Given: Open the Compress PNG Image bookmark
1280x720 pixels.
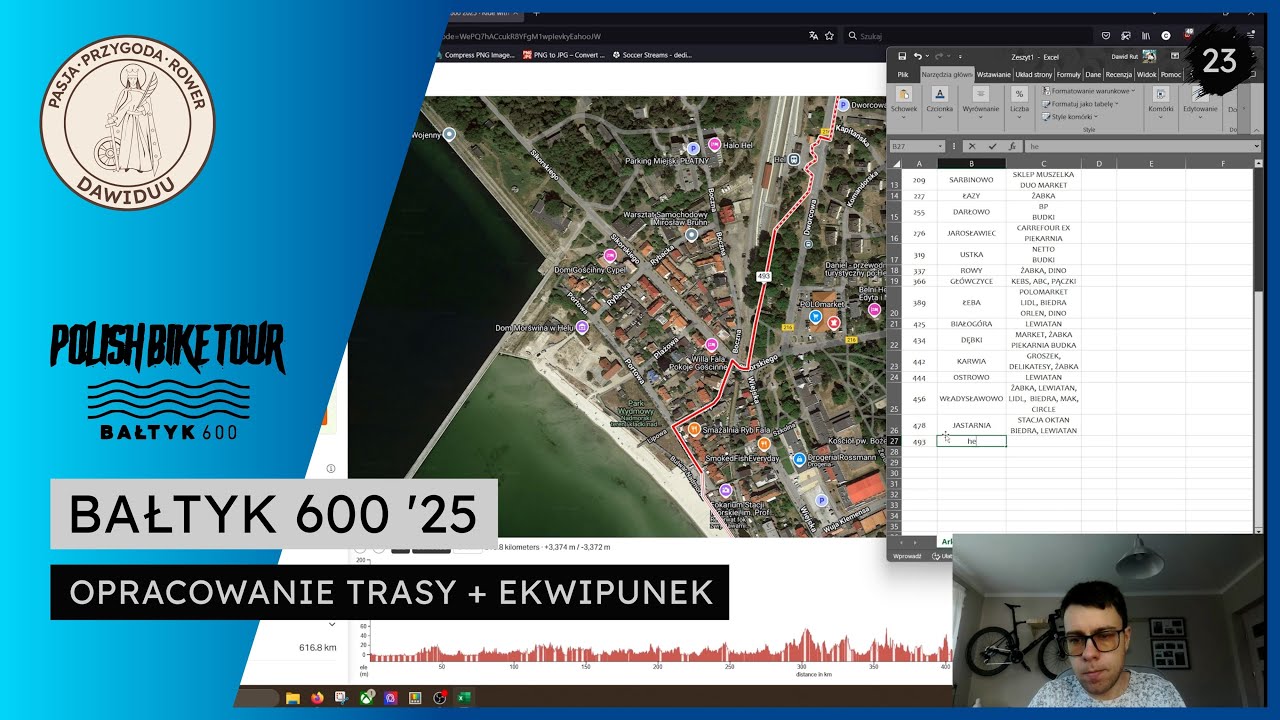Looking at the screenshot, I should pyautogui.click(x=475, y=55).
